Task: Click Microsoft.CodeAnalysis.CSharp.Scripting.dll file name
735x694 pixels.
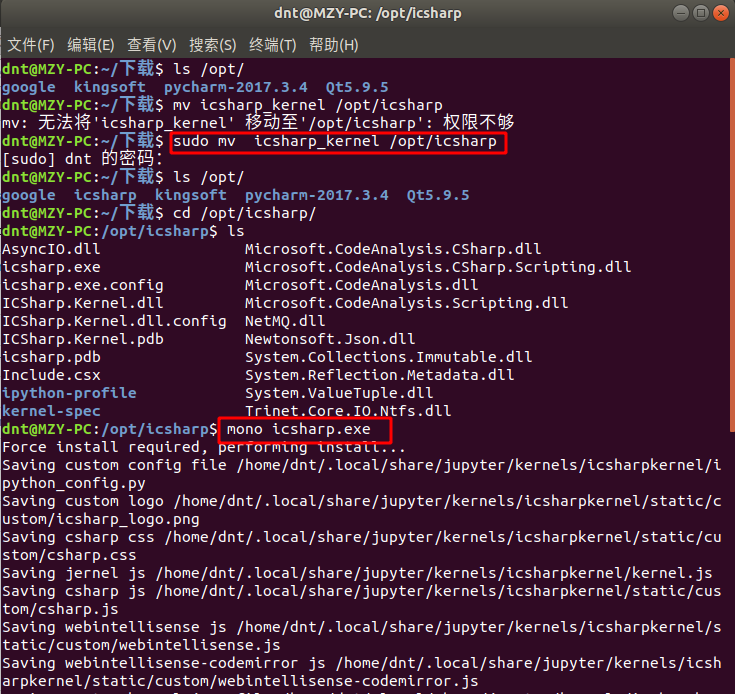Action: [438, 267]
